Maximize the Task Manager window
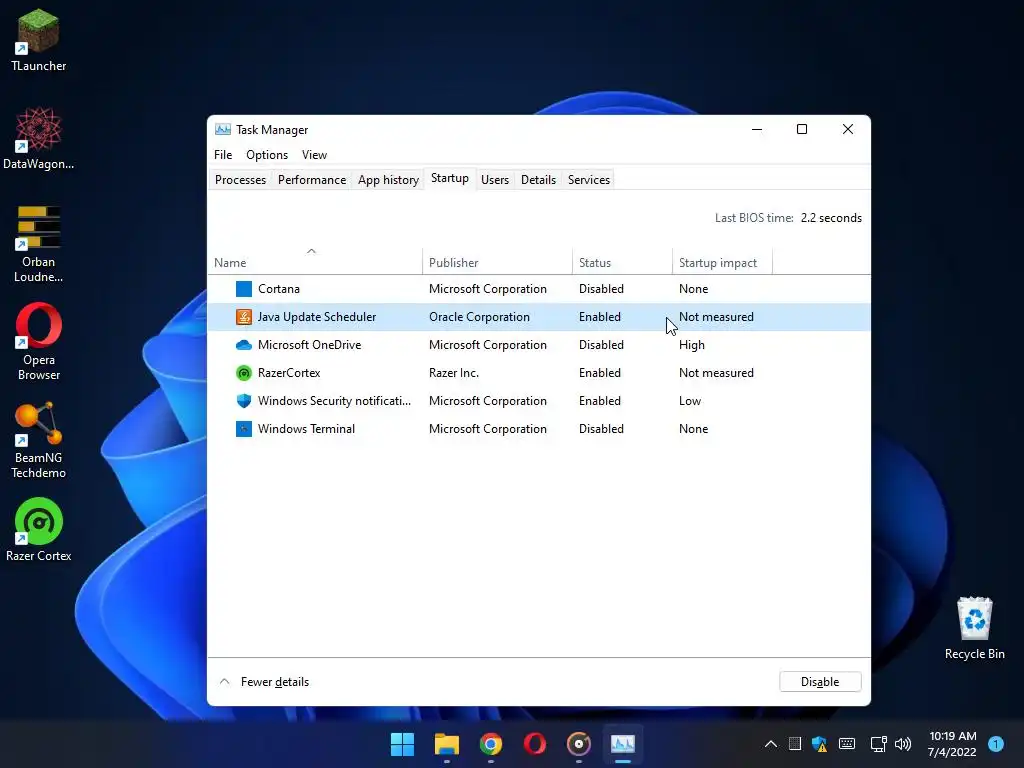Image resolution: width=1024 pixels, height=768 pixels. click(x=802, y=129)
